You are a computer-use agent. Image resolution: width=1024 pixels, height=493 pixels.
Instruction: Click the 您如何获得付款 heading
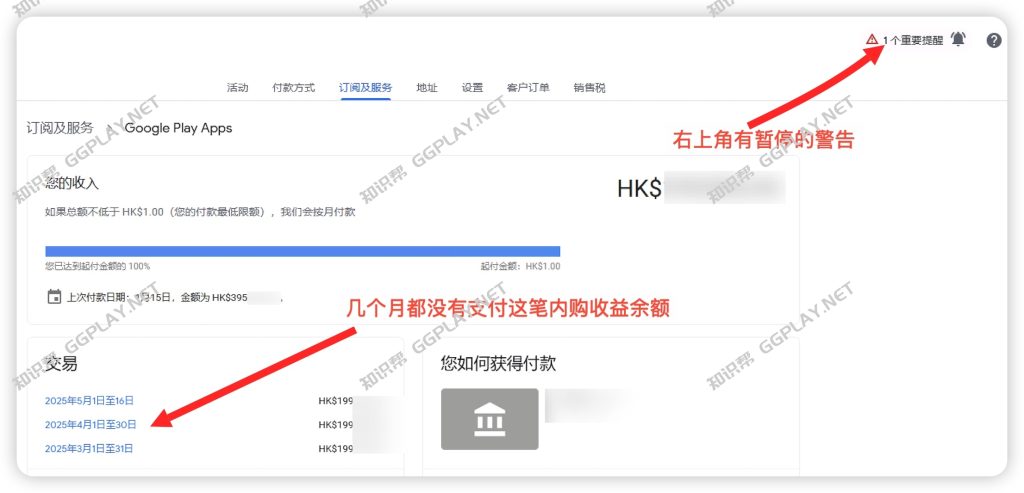498,364
